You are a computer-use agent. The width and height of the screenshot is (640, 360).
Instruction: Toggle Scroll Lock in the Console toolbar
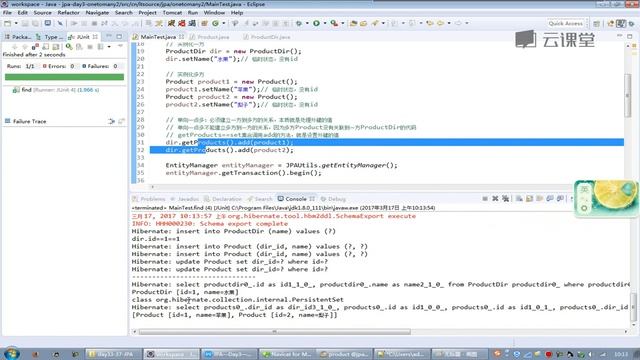(x=529, y=199)
